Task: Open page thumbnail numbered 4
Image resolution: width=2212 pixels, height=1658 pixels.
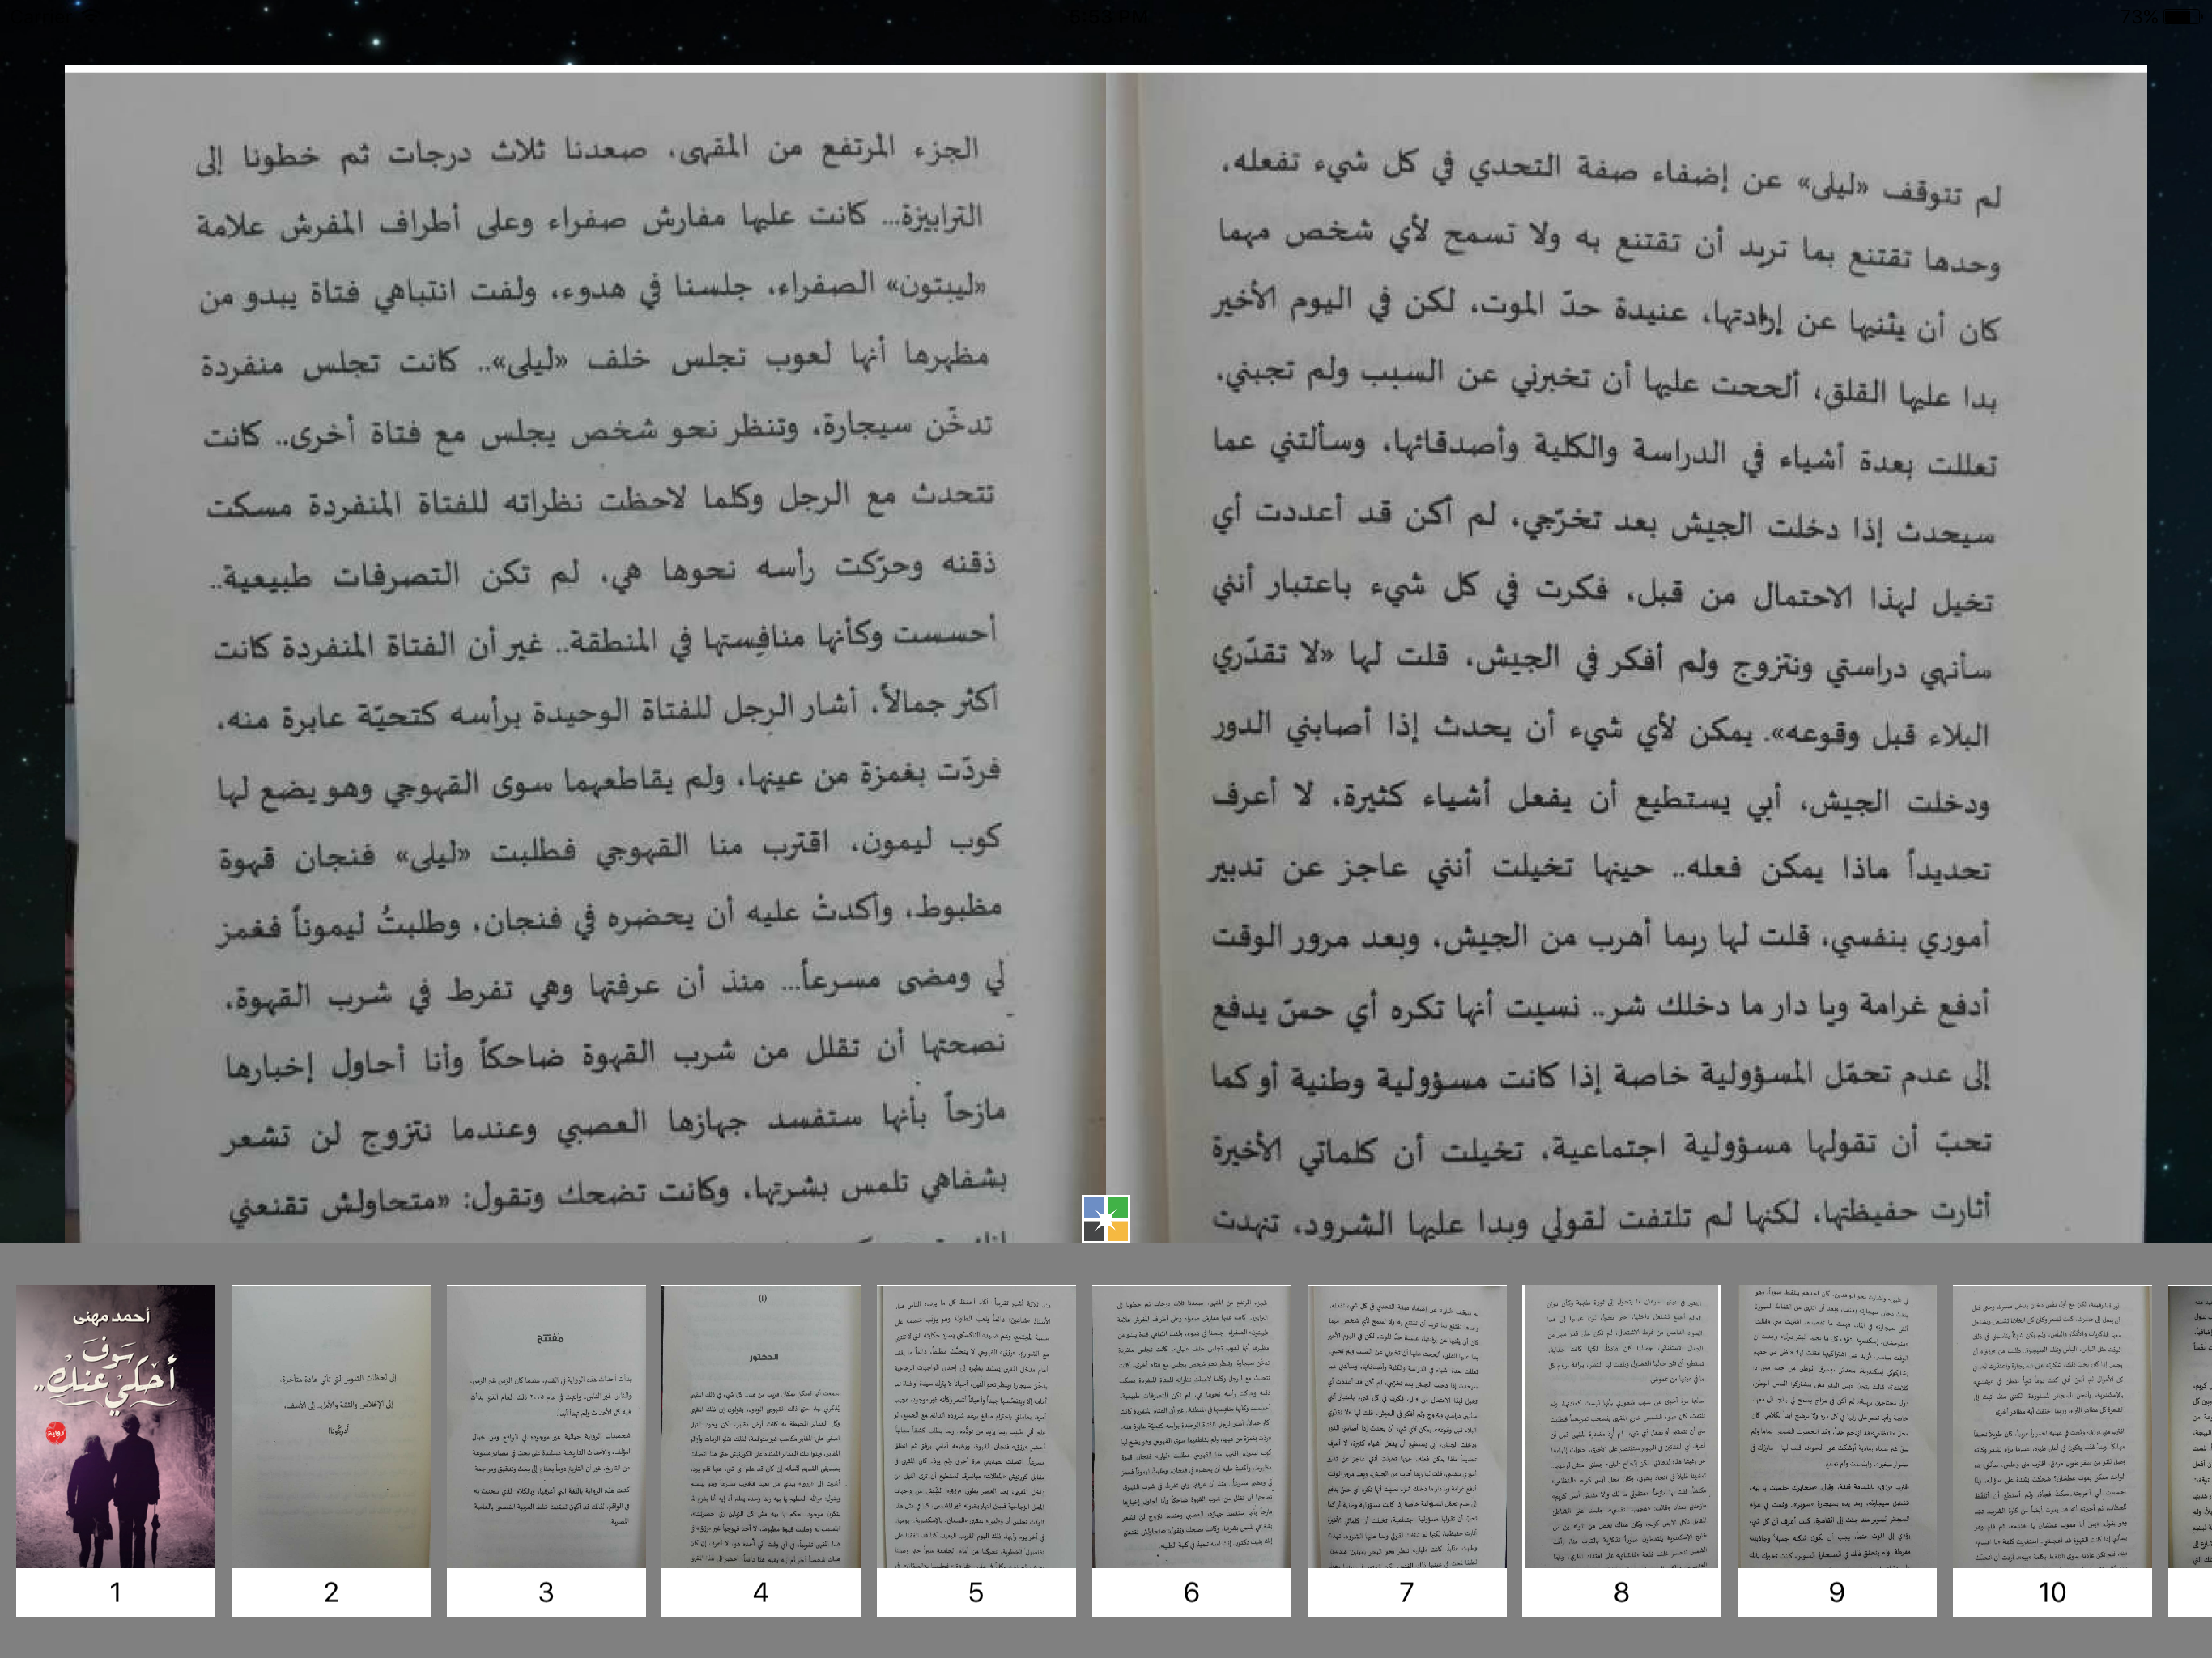Action: [761, 1450]
